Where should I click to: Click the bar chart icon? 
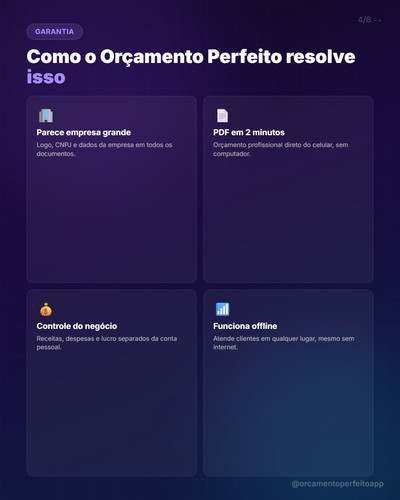point(222,309)
